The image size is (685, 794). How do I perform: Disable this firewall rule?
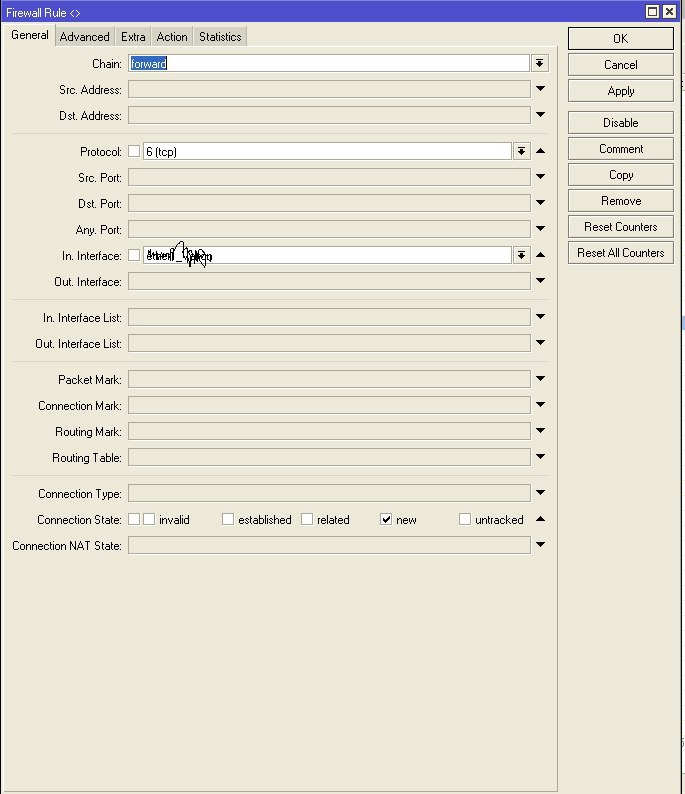pyautogui.click(x=621, y=123)
